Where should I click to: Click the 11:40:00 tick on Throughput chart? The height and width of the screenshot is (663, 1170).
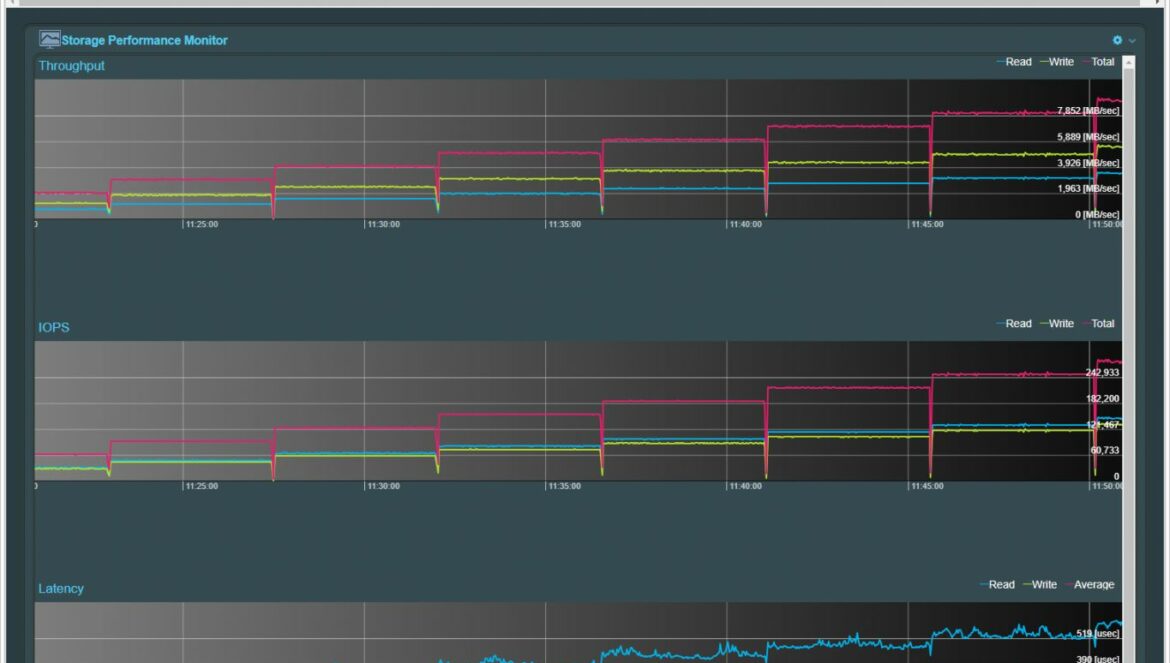[x=745, y=224]
